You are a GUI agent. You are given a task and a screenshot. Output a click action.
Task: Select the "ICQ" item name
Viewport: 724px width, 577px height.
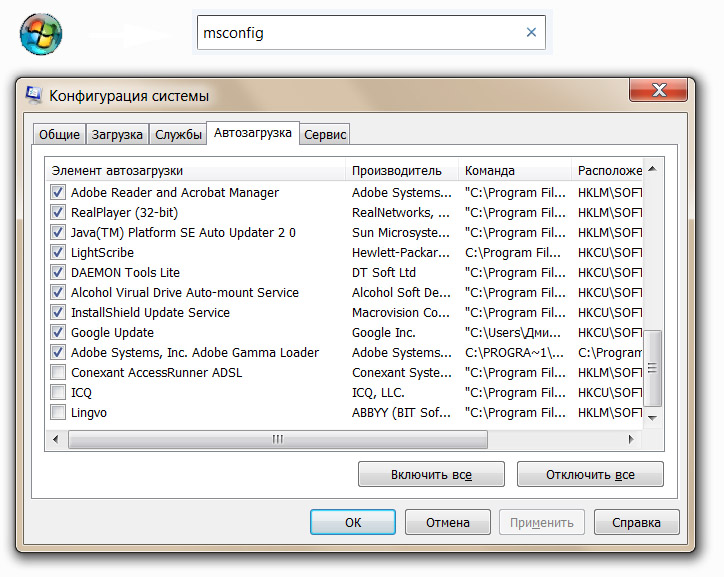coord(81,392)
